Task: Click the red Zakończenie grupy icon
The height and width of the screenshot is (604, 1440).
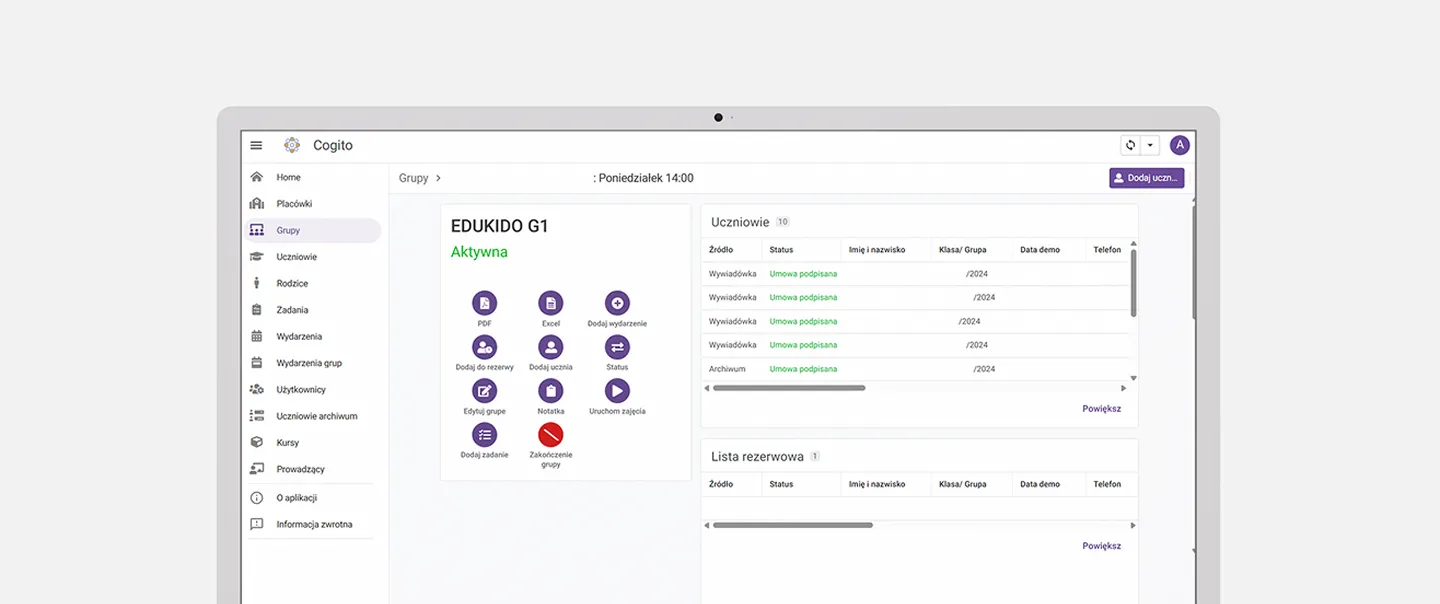Action: pyautogui.click(x=551, y=434)
